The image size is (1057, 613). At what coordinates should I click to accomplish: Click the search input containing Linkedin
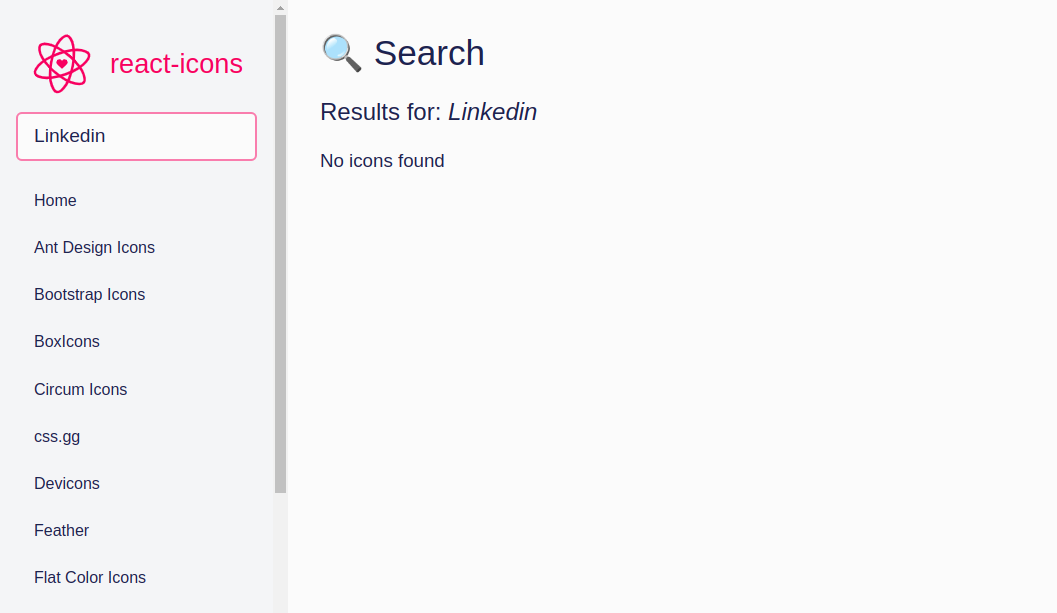pyautogui.click(x=136, y=136)
